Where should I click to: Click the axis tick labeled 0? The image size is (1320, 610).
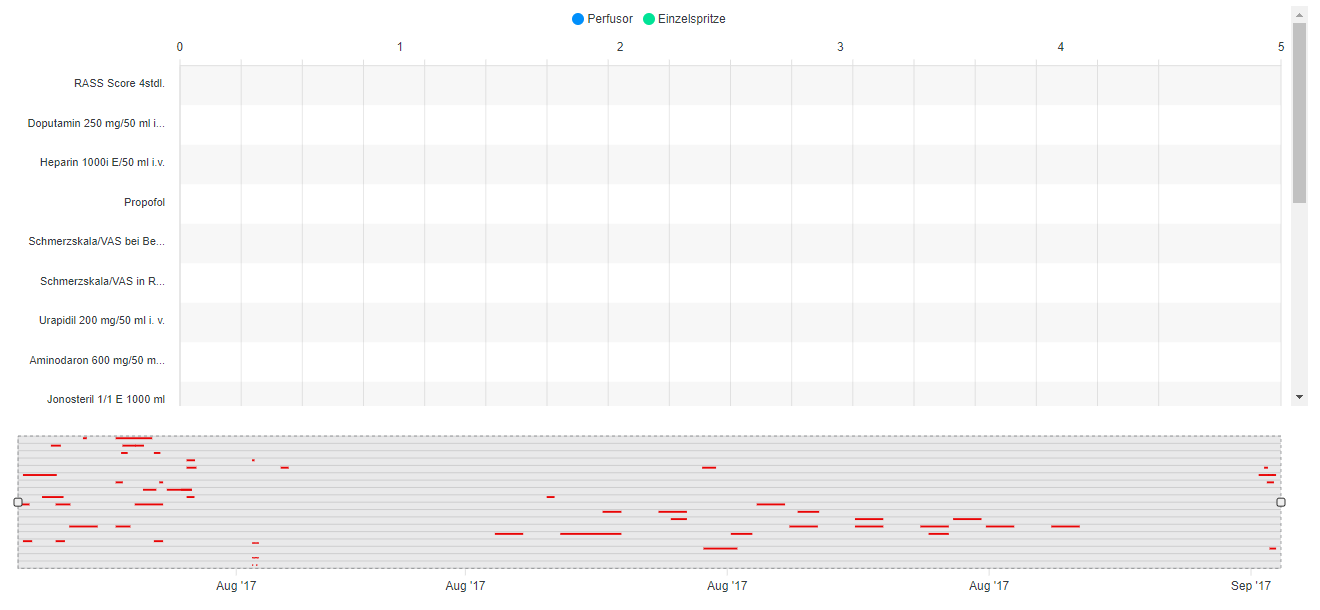click(x=180, y=46)
